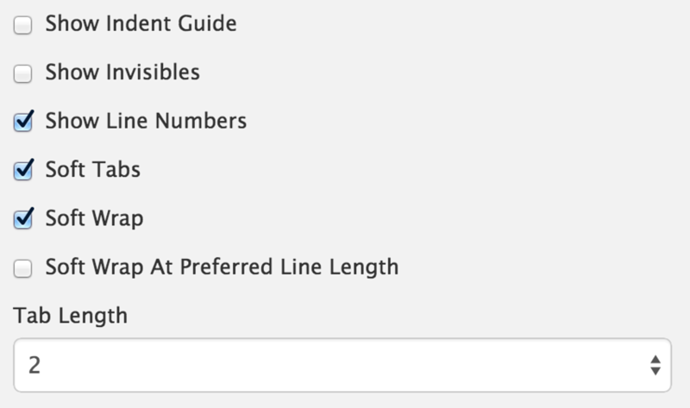This screenshot has width=690, height=408.
Task: Click the 'Show Line Numbers' label text
Action: tap(146, 122)
